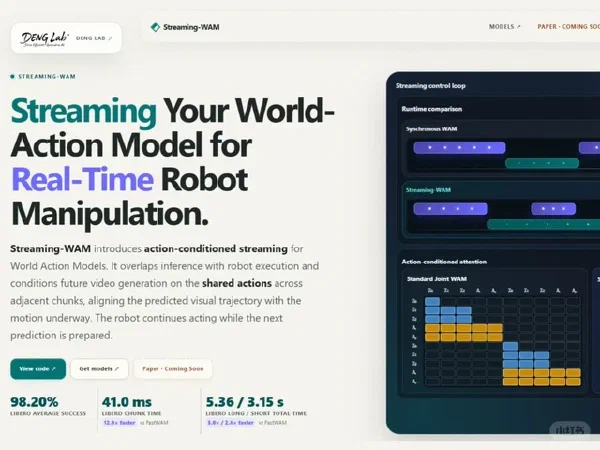600x450 pixels.
Task: Open the DENG LAB external link
Action: (94, 38)
